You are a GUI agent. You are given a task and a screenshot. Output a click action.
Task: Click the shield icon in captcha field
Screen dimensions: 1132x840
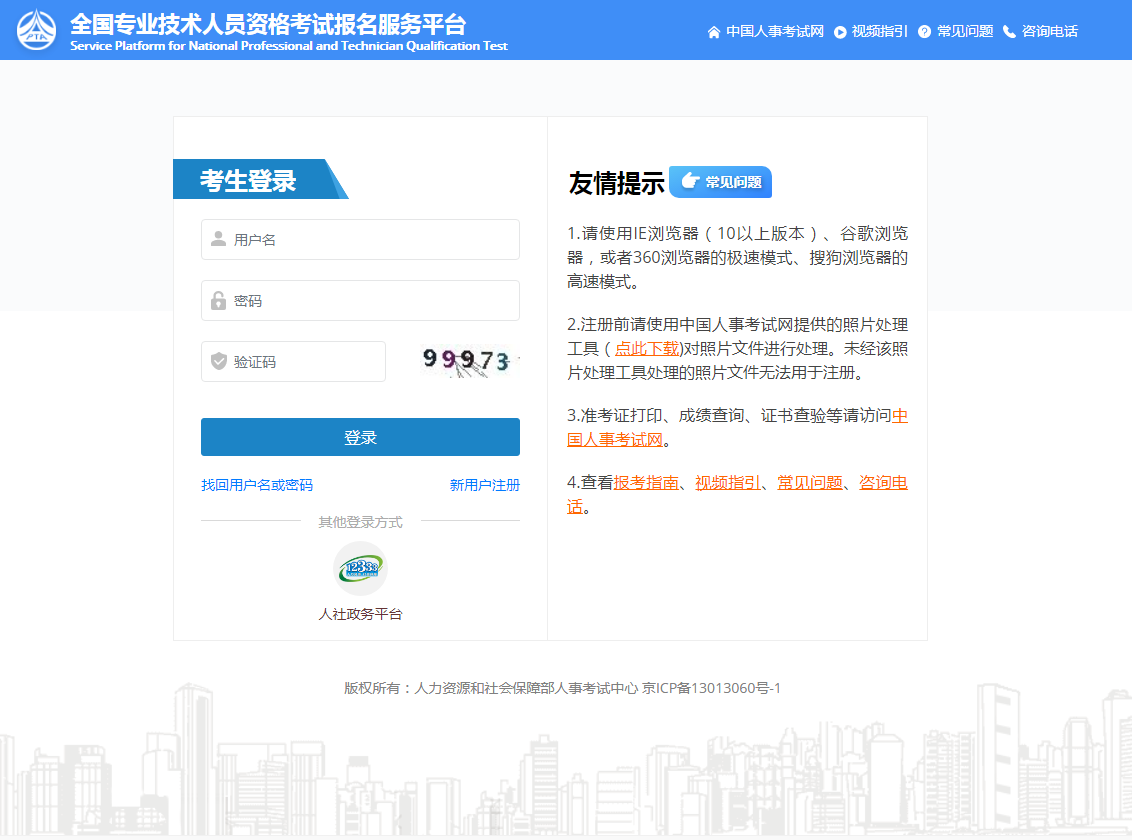(x=218, y=362)
